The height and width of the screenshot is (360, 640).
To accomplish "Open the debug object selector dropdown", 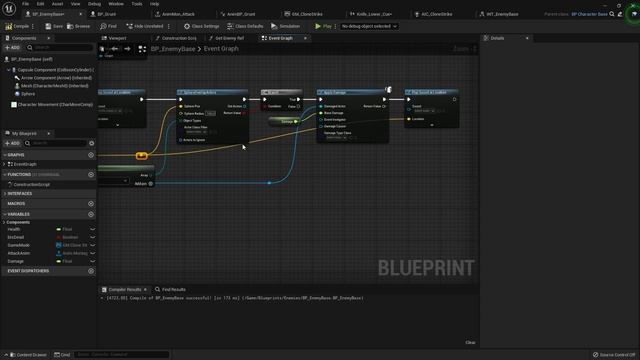I will [x=369, y=26].
